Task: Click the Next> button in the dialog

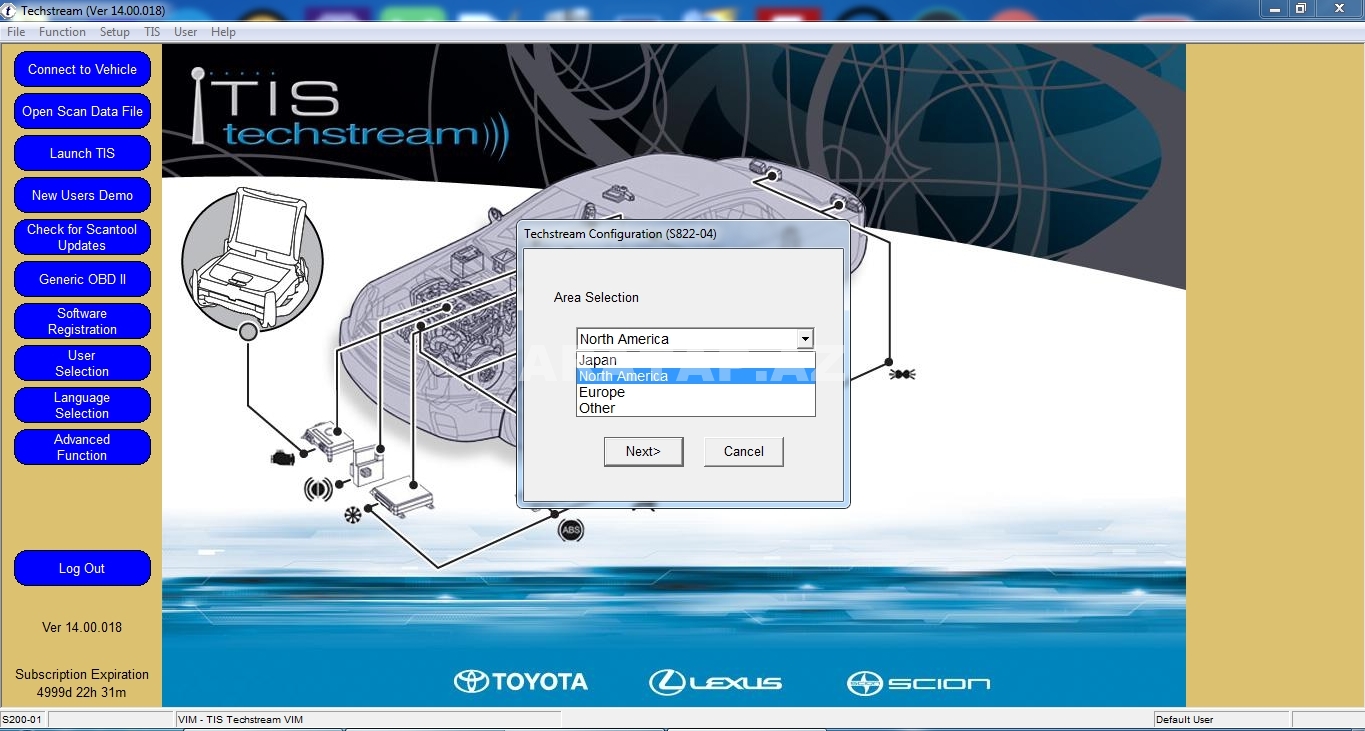Action: click(x=643, y=451)
